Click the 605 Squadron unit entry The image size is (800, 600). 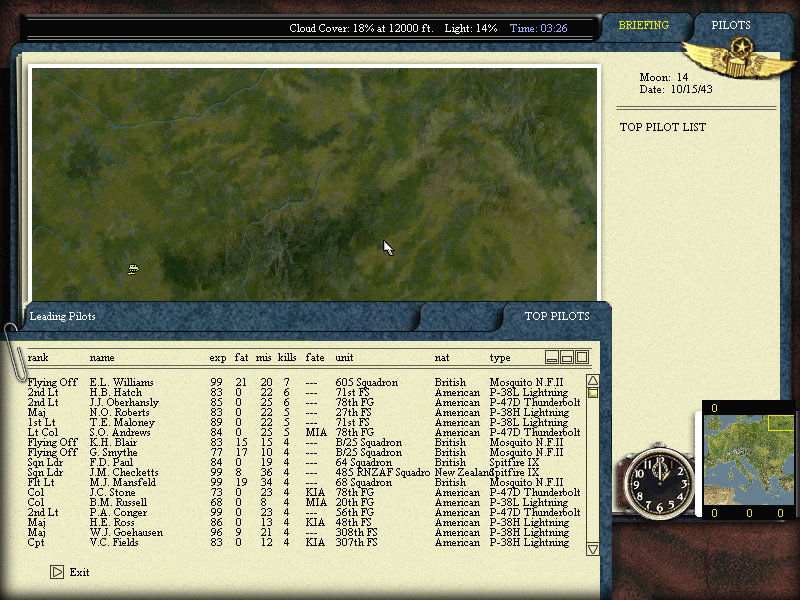click(366, 383)
